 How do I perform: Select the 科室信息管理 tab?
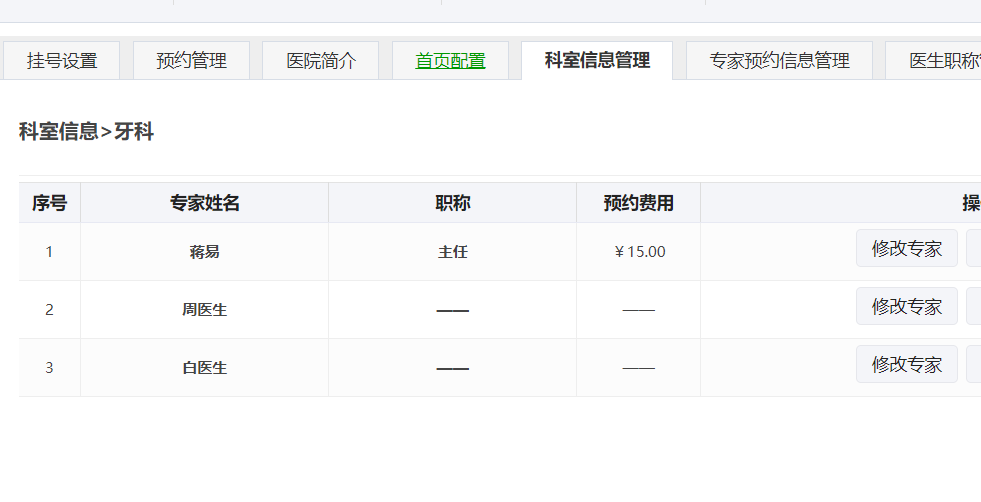click(x=597, y=61)
